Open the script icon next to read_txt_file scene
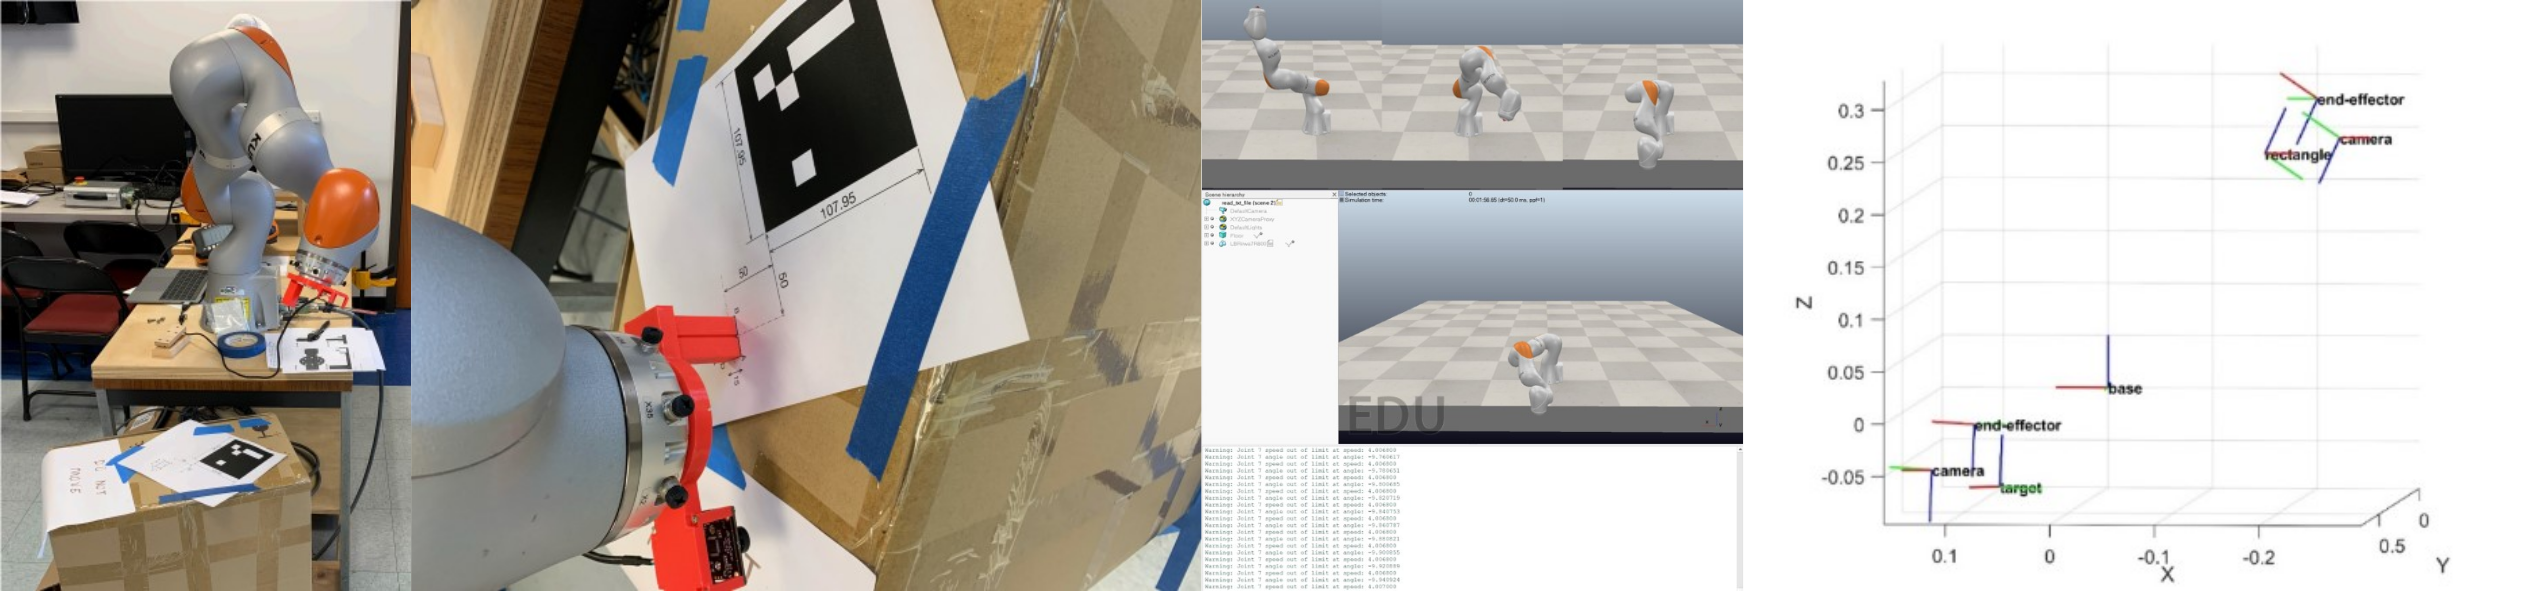Viewport: 2532px width, 591px height. 1279,203
